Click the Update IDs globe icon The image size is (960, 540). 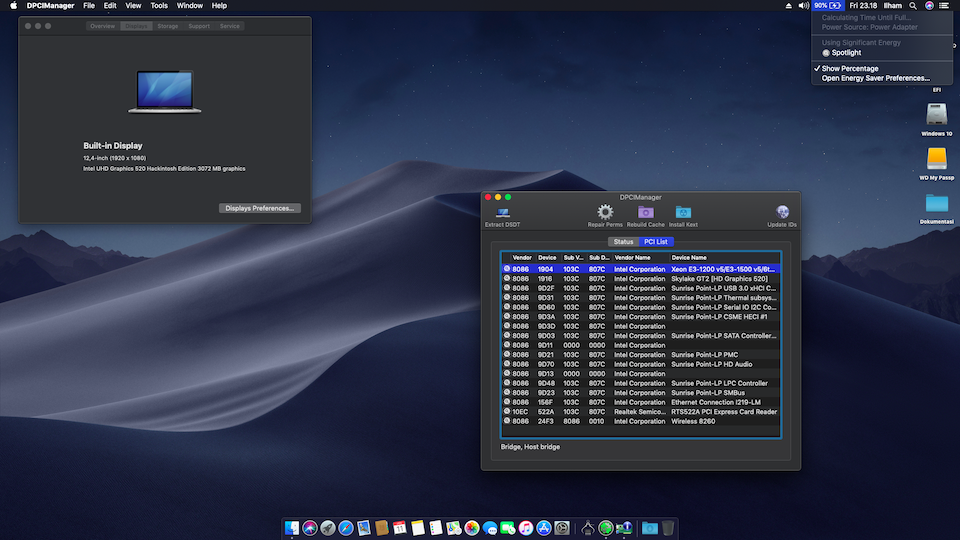[782, 213]
